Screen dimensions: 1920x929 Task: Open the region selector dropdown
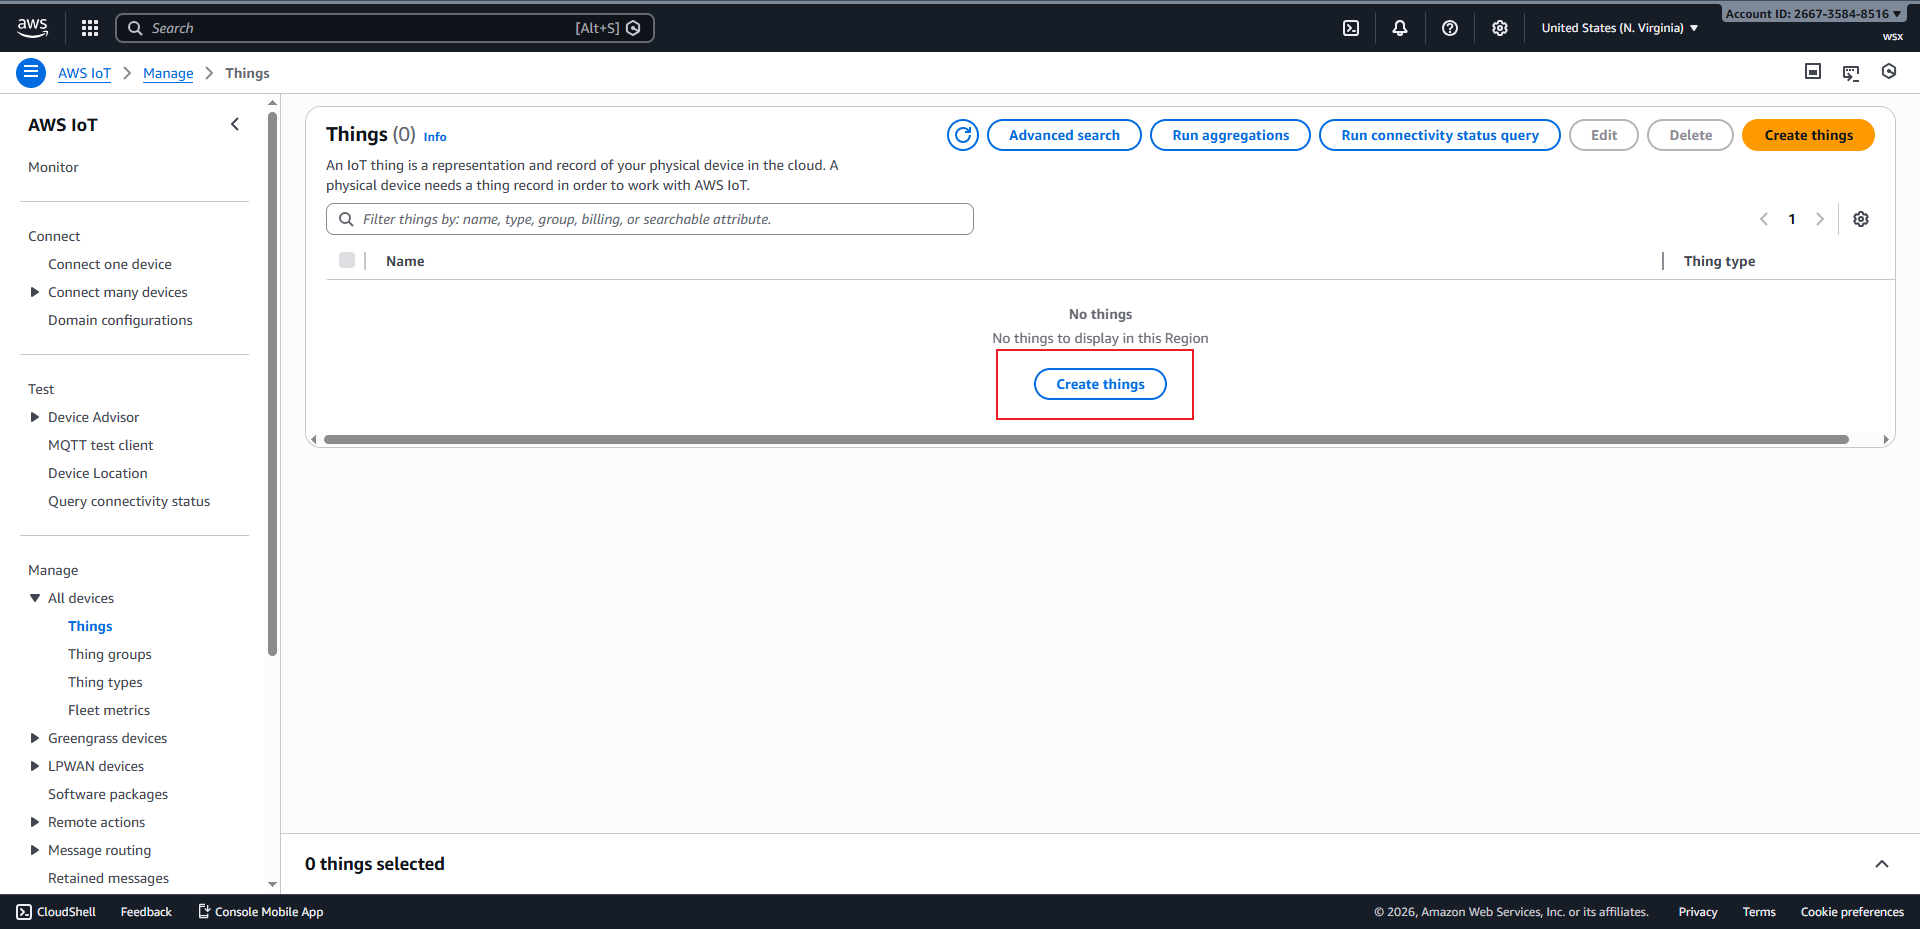1619,28
